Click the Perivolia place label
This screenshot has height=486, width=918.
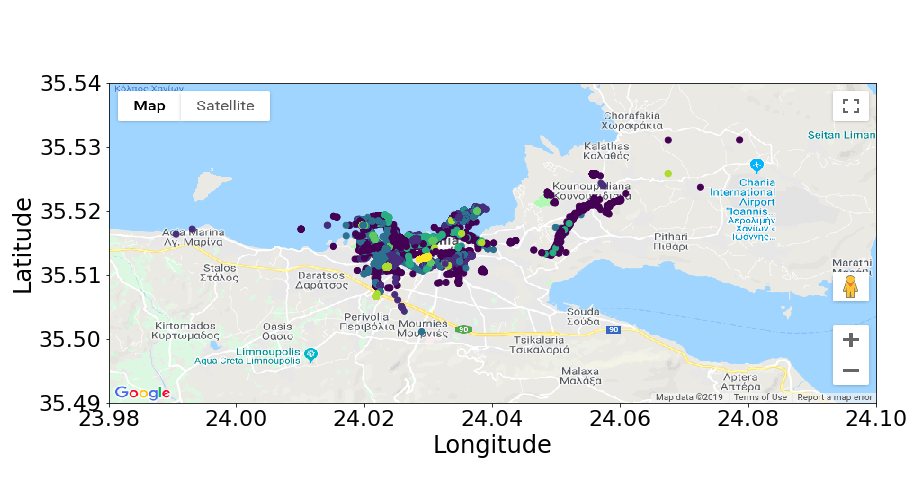point(366,321)
